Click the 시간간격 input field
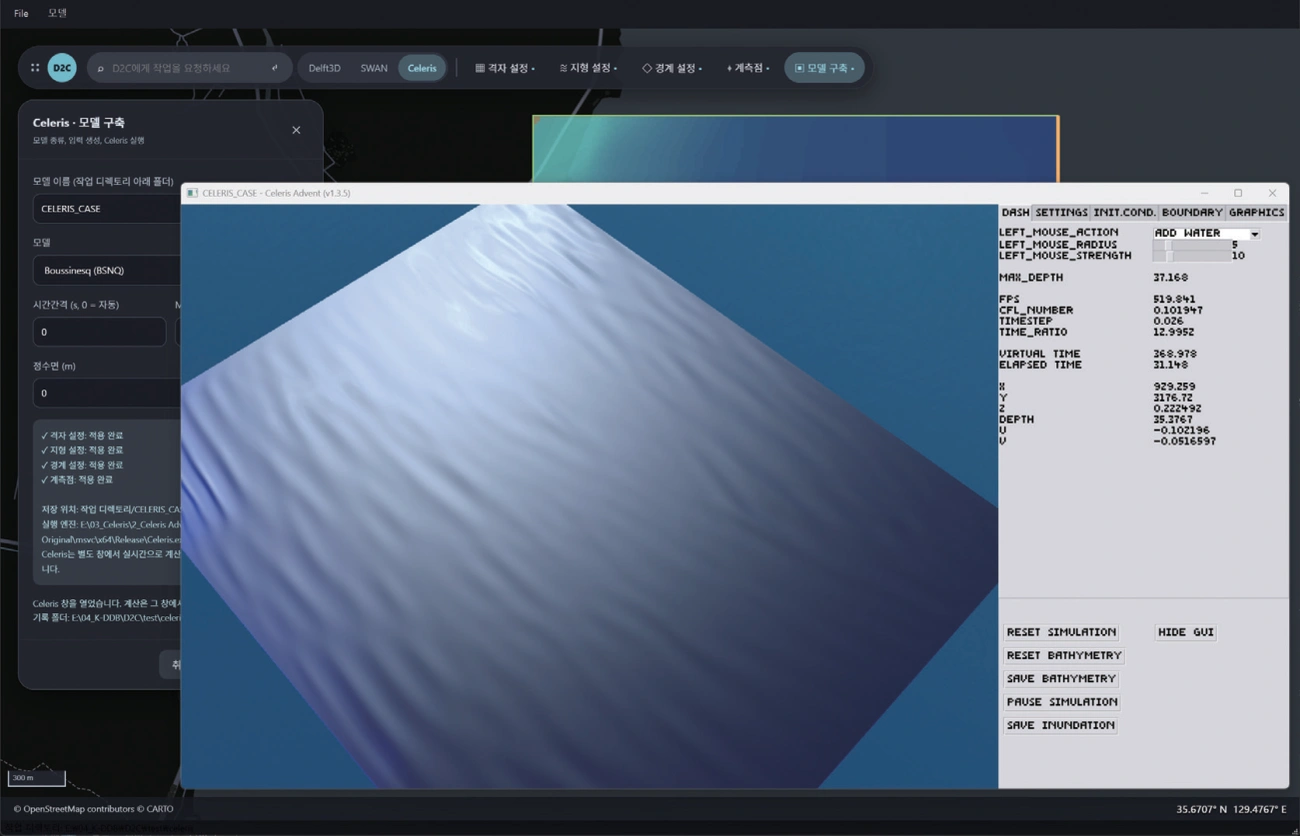1300x836 pixels. 99,332
